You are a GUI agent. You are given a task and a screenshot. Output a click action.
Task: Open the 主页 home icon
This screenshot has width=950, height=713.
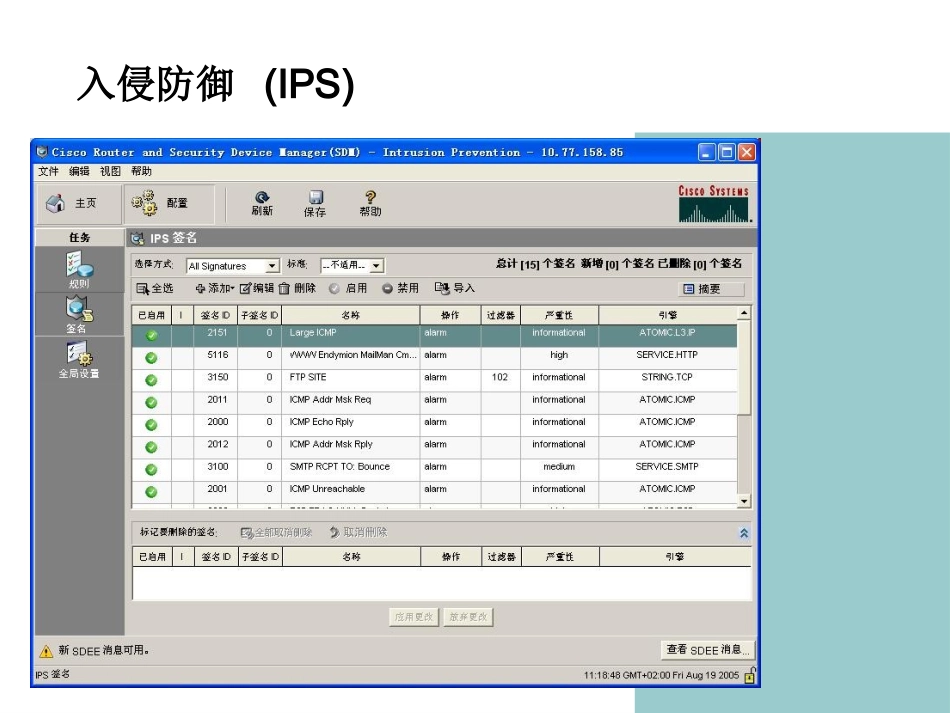click(x=56, y=204)
